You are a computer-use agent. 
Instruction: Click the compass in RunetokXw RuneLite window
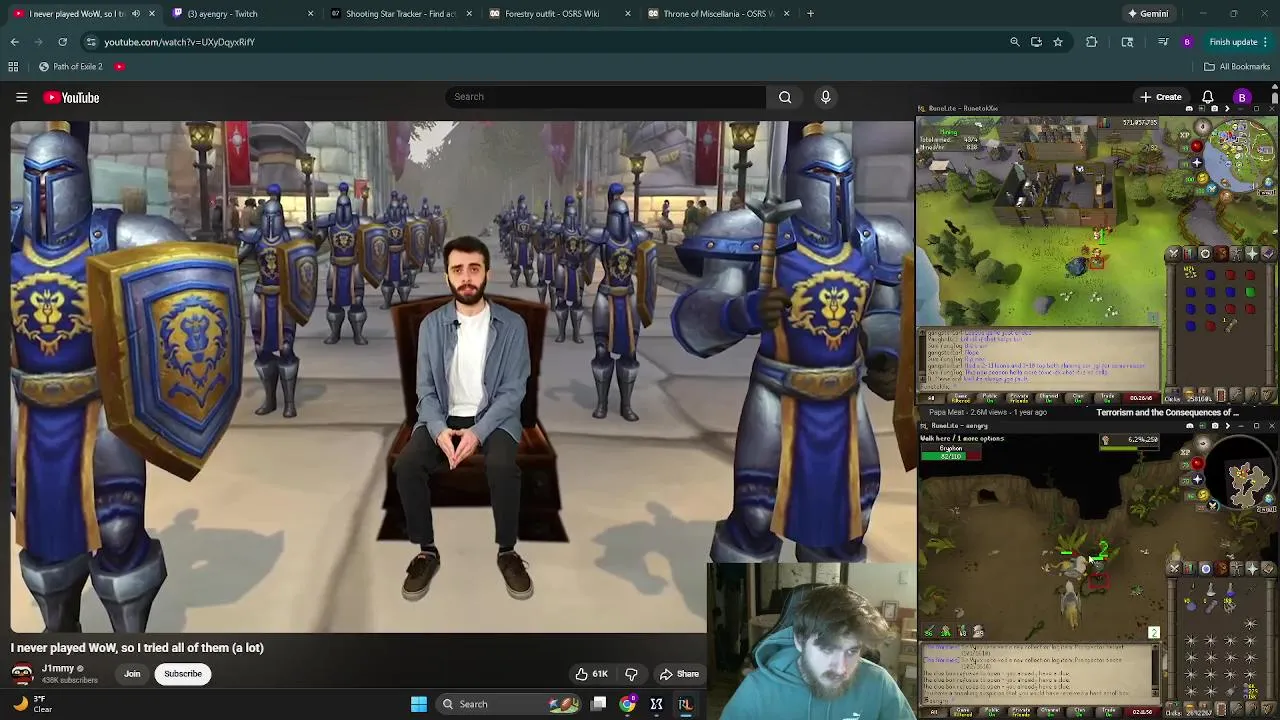[1202, 127]
